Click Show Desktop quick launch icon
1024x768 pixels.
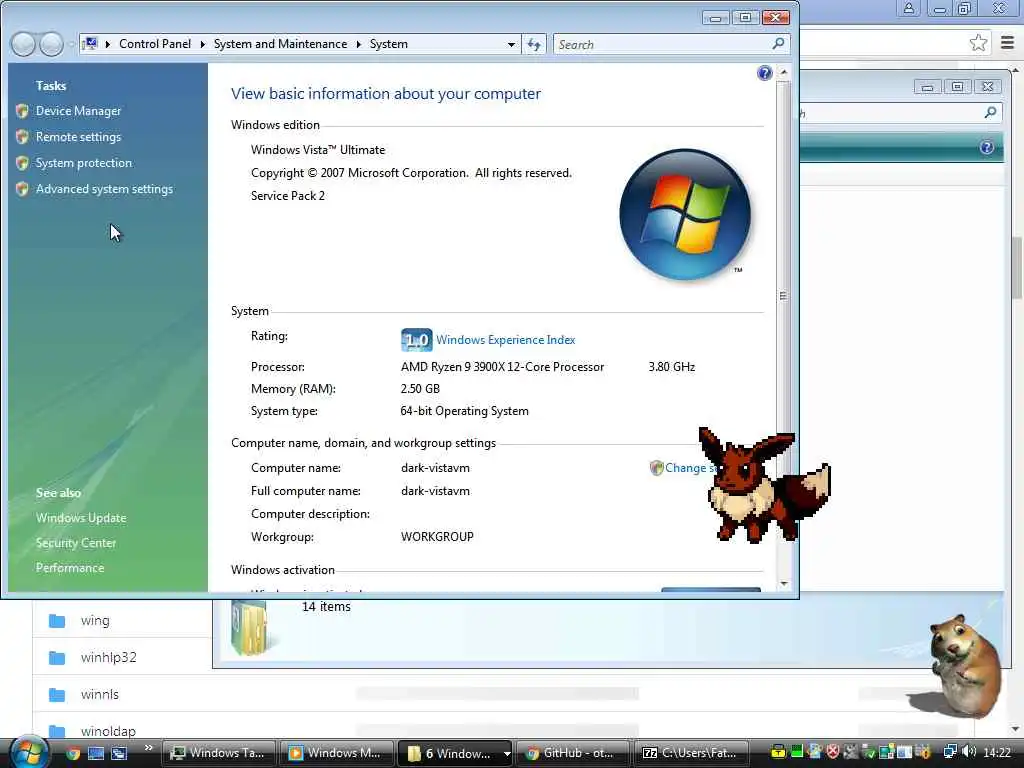pos(96,754)
